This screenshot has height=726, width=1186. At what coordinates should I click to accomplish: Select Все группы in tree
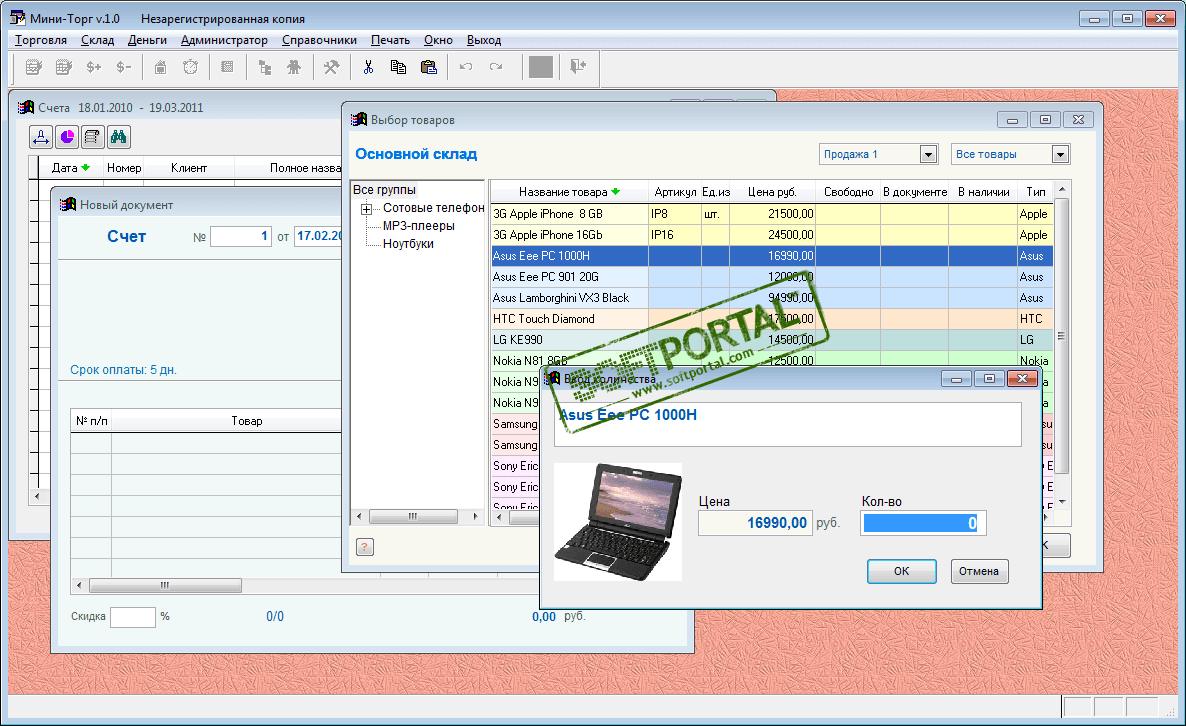pyautogui.click(x=384, y=190)
